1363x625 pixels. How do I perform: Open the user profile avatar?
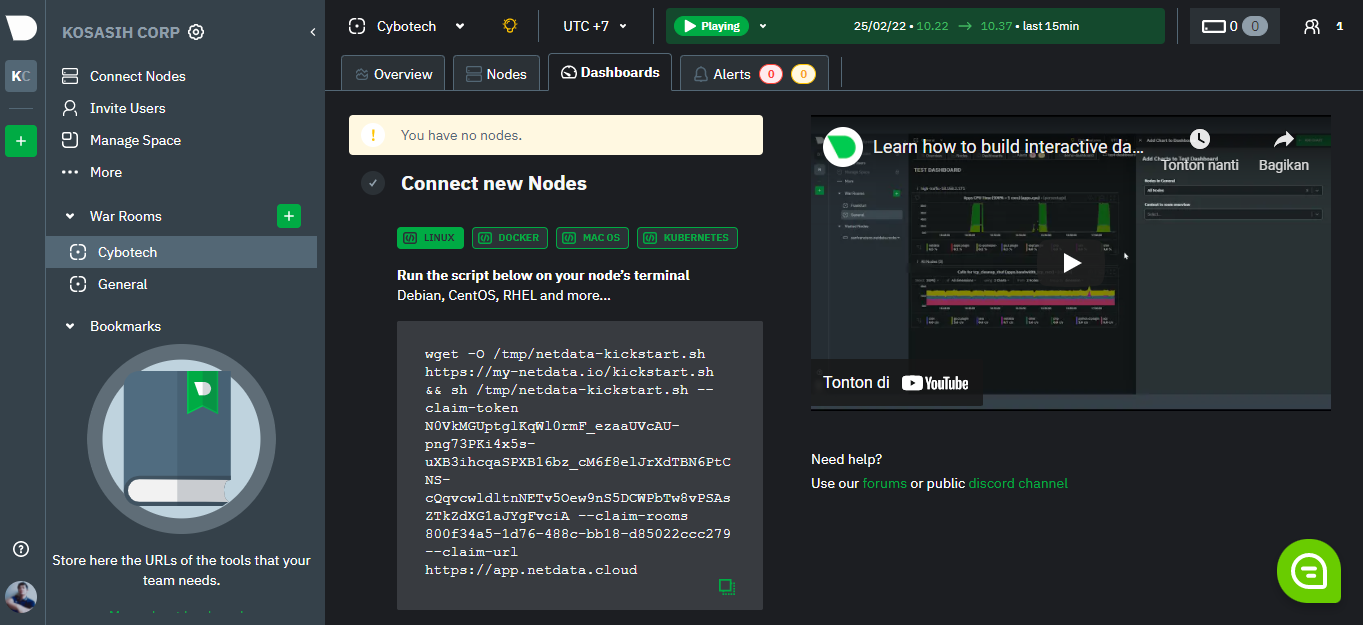(21, 597)
